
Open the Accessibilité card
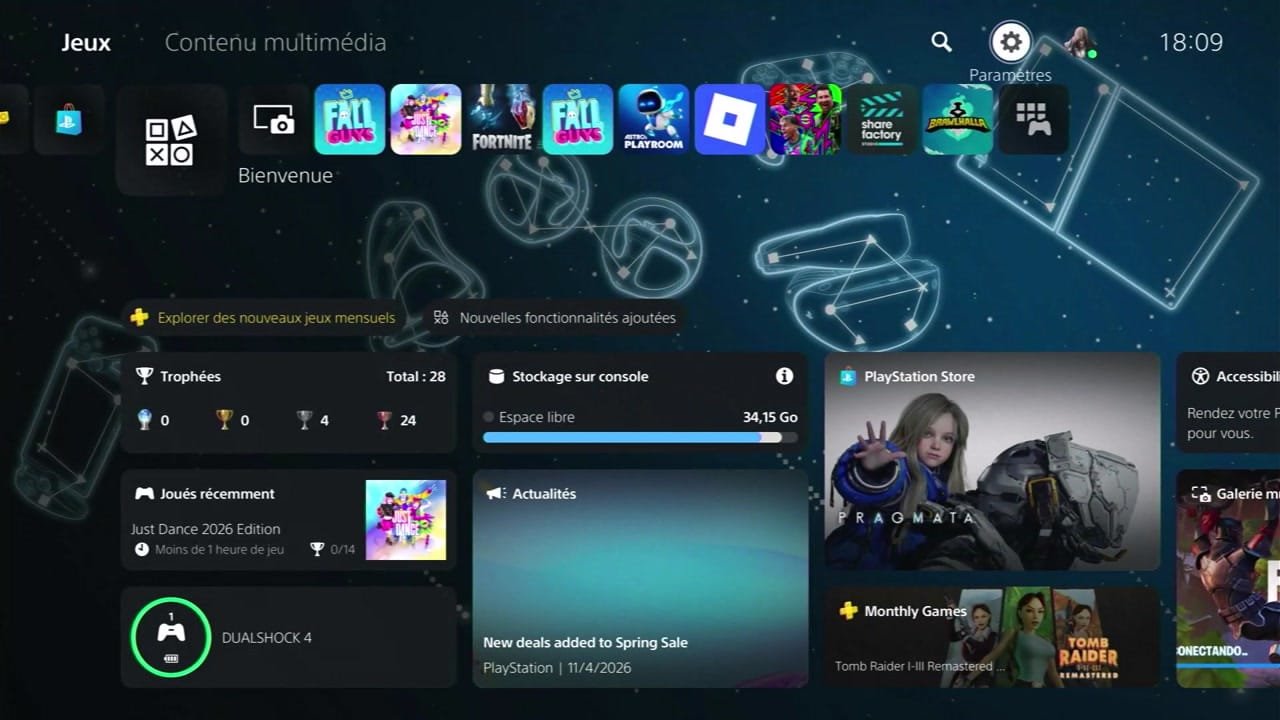coord(1229,402)
